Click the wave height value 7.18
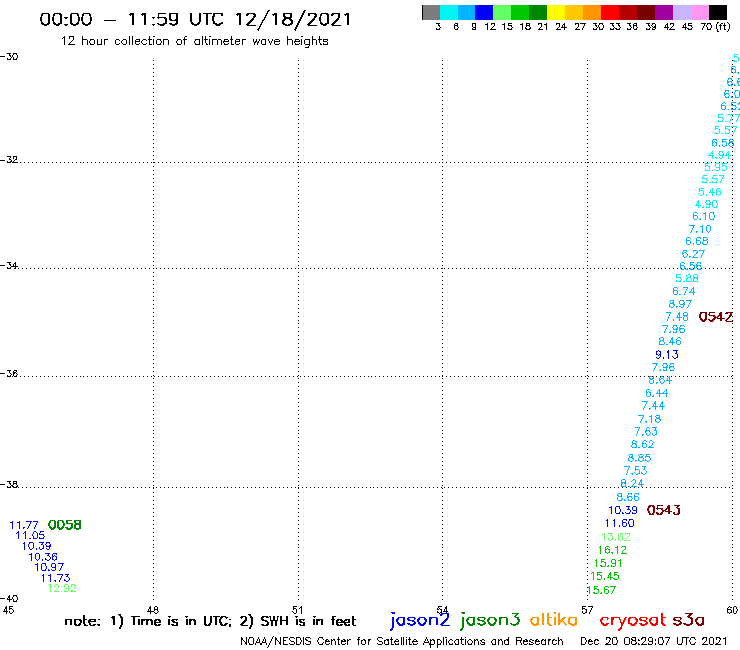Screen dimensions: 740x650 (x=649, y=418)
